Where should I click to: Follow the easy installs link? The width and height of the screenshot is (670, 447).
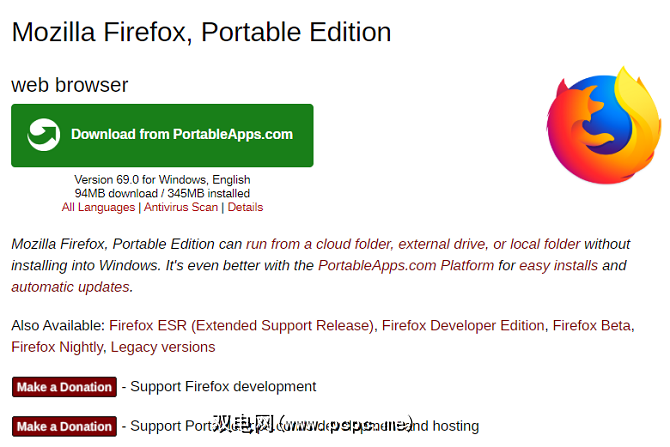point(558,265)
